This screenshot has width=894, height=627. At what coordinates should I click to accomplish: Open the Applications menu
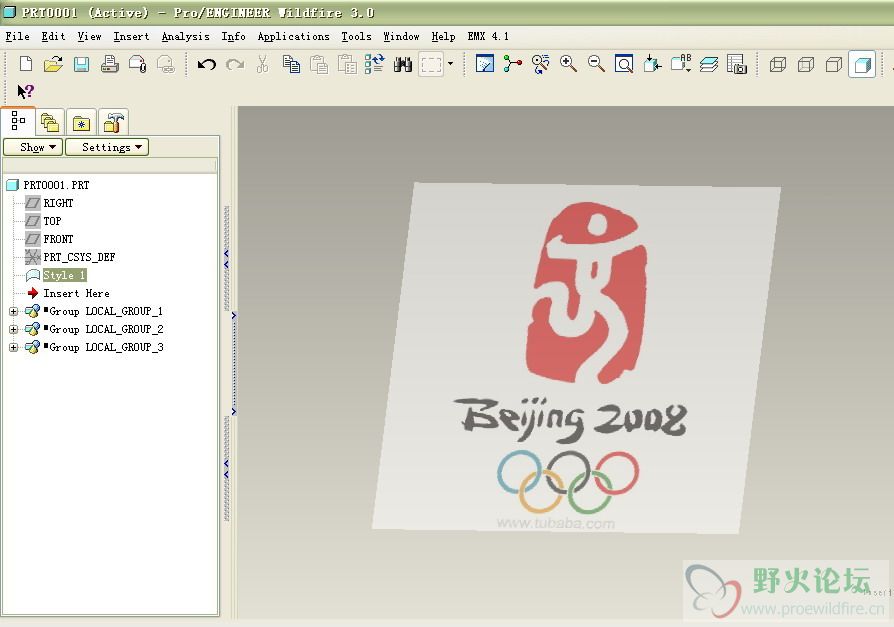click(x=294, y=36)
